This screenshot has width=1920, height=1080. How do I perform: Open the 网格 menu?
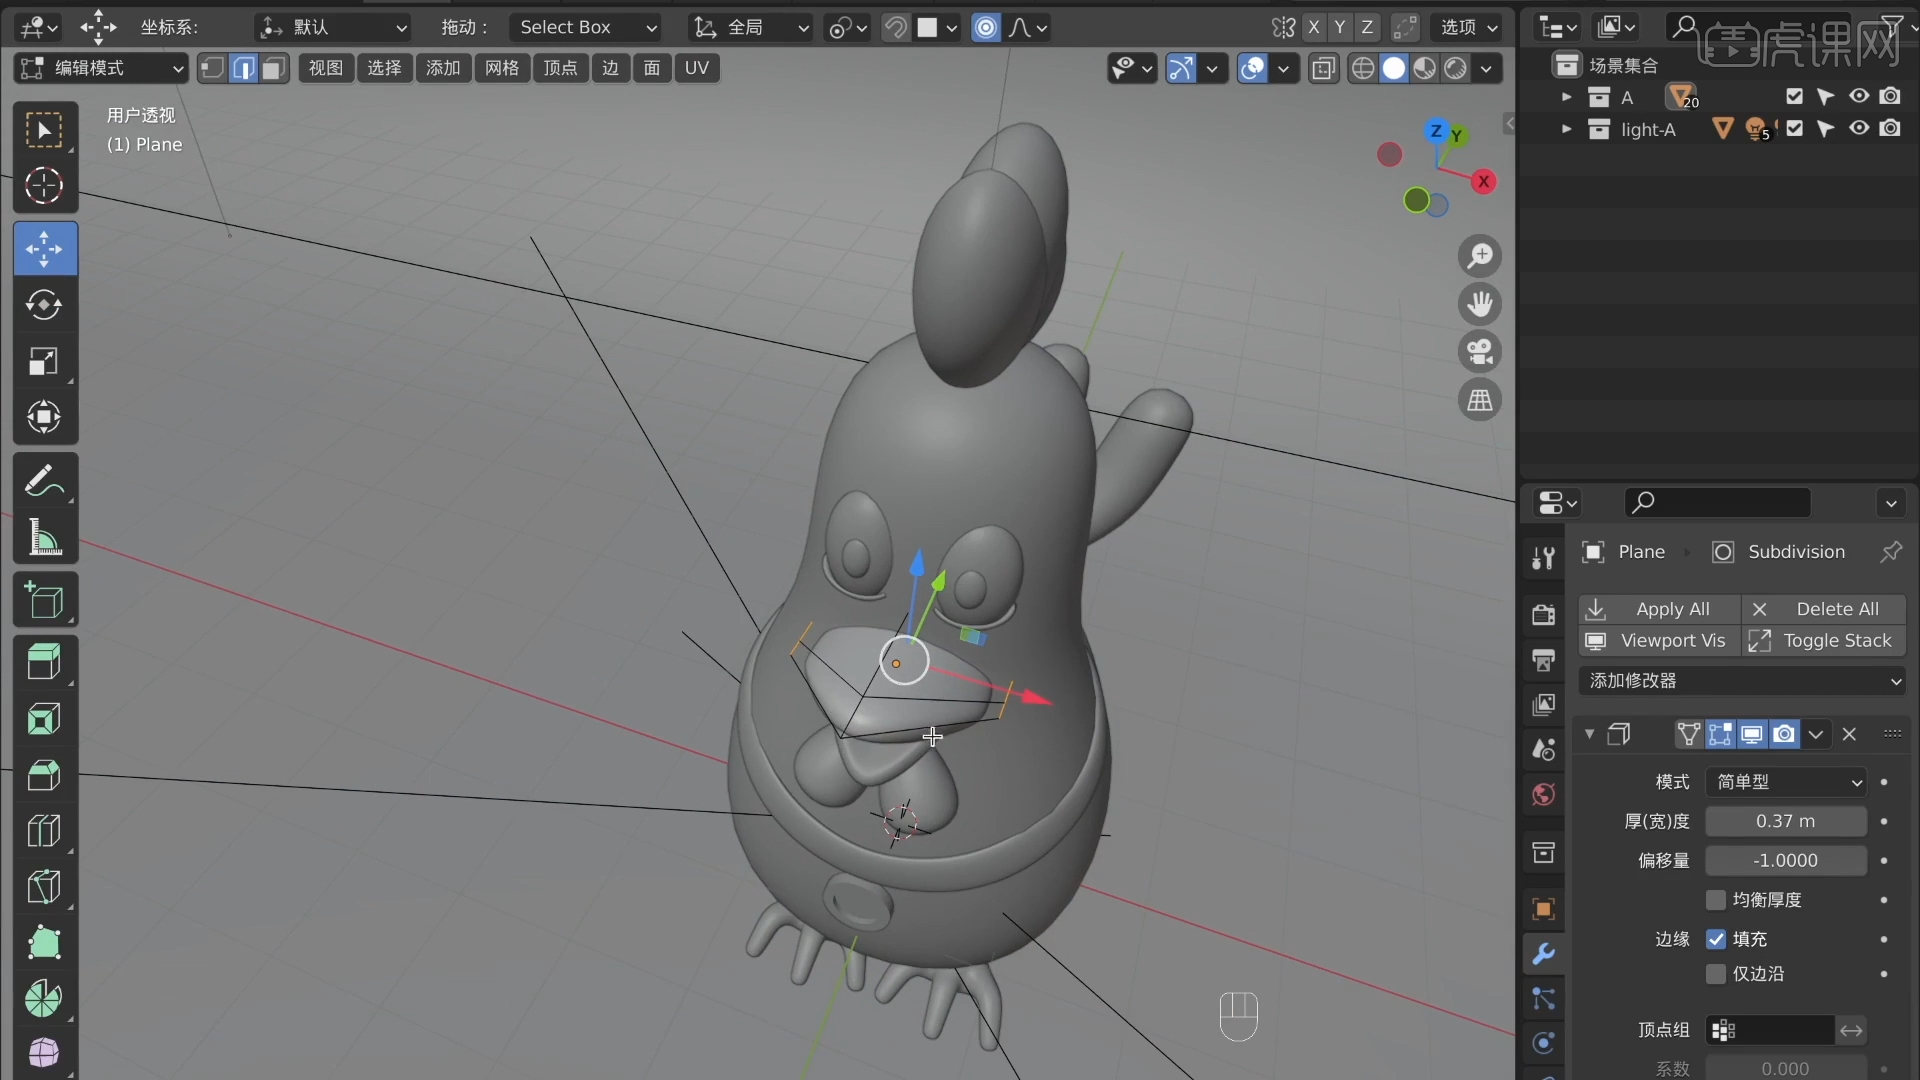[x=501, y=68]
